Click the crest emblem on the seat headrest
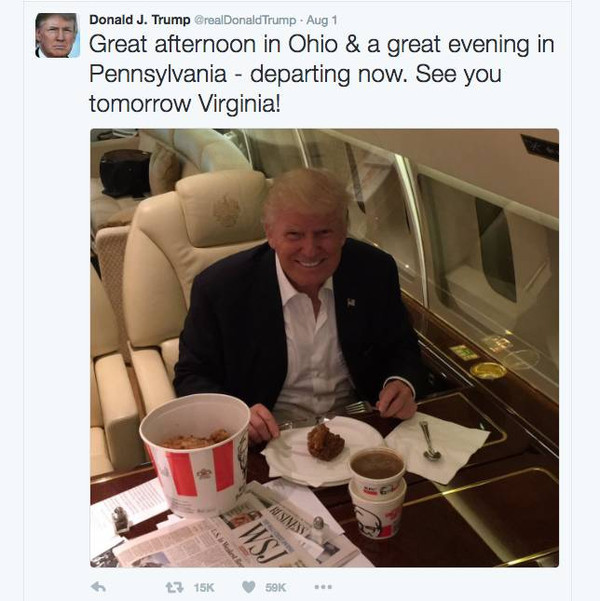The width and height of the screenshot is (600, 601). [227, 210]
